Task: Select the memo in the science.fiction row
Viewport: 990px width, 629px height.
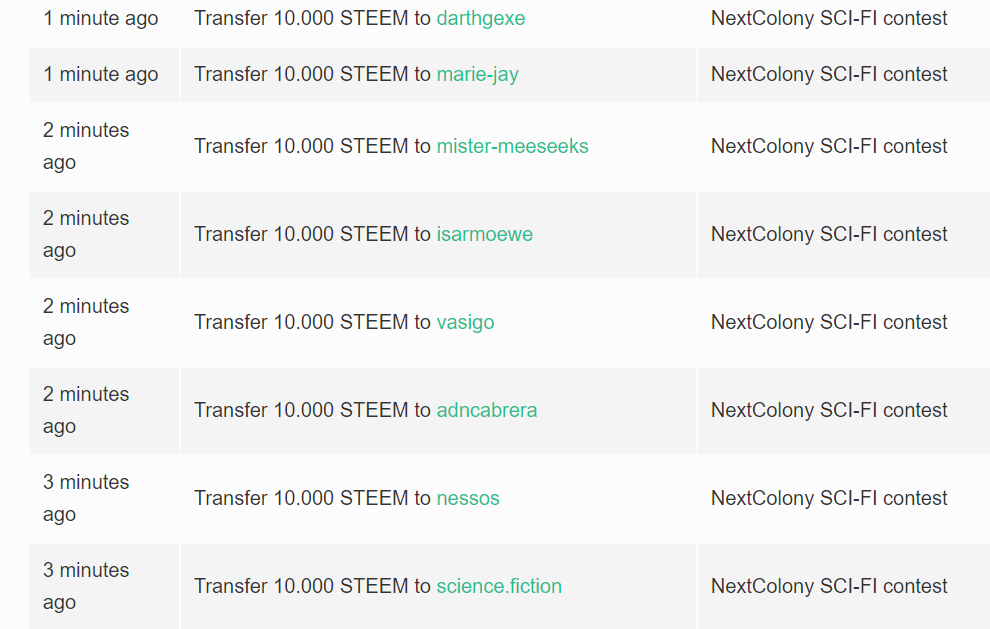Action: pyautogui.click(x=828, y=586)
